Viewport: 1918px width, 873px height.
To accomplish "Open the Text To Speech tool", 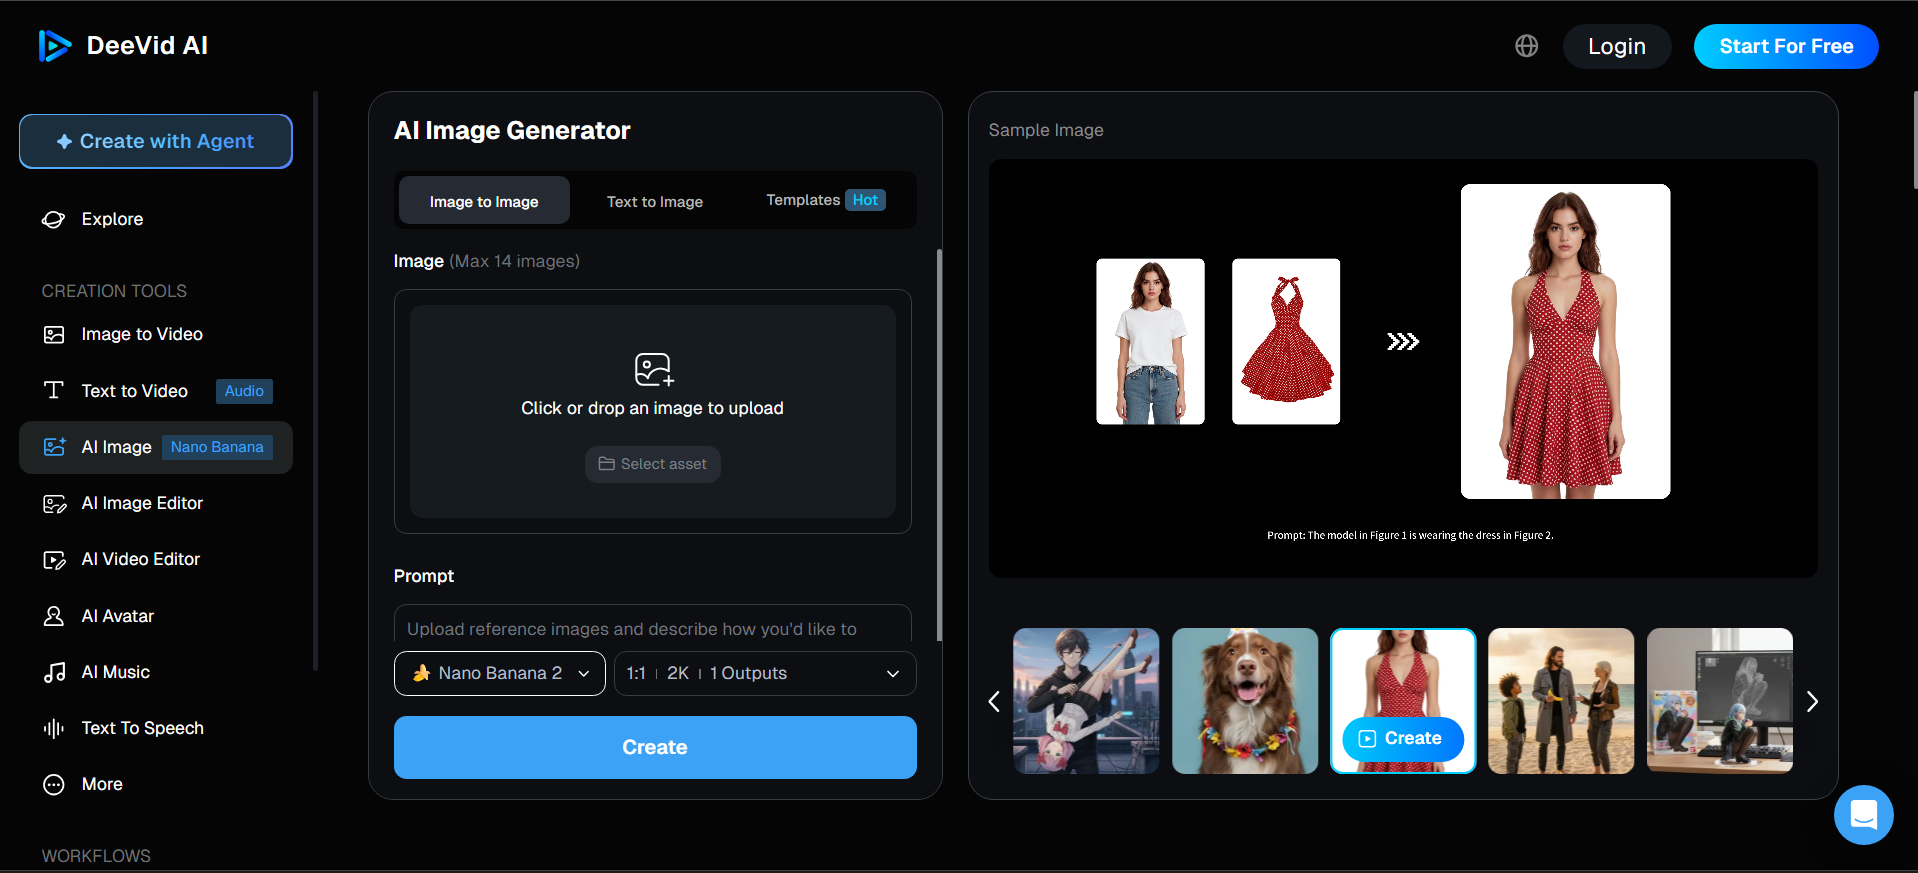I will (x=142, y=728).
